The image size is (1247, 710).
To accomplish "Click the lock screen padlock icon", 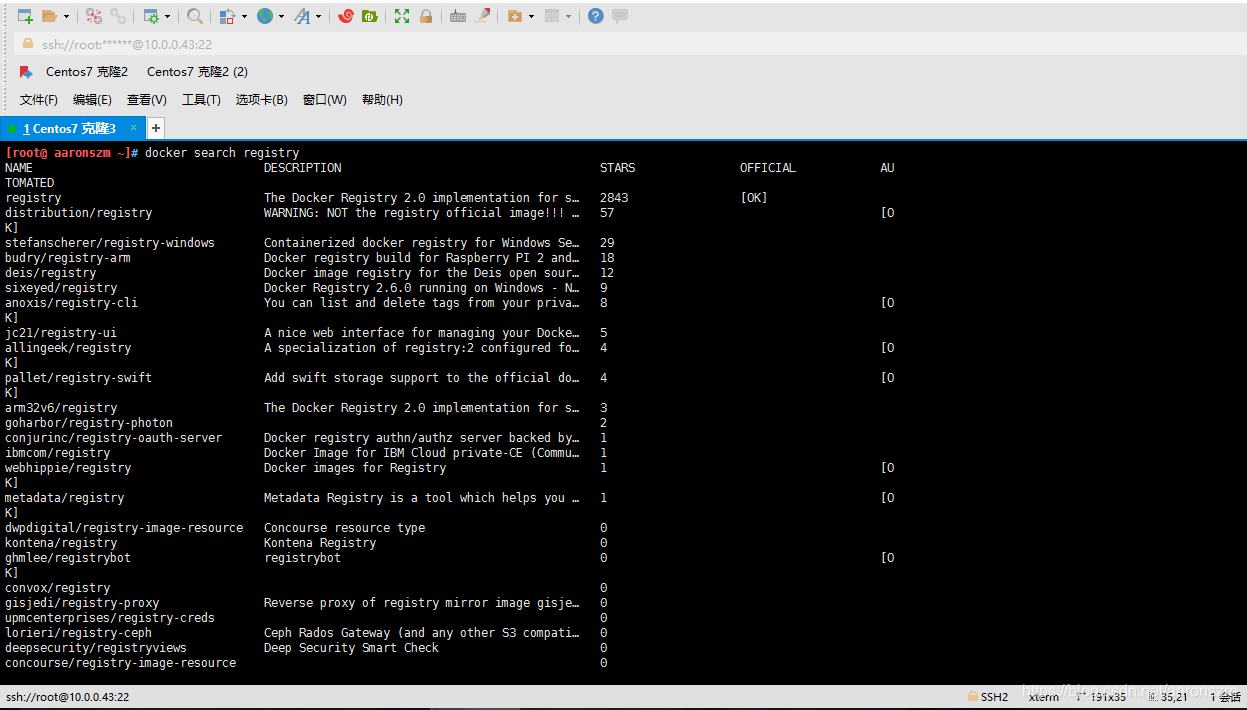I will click(426, 16).
